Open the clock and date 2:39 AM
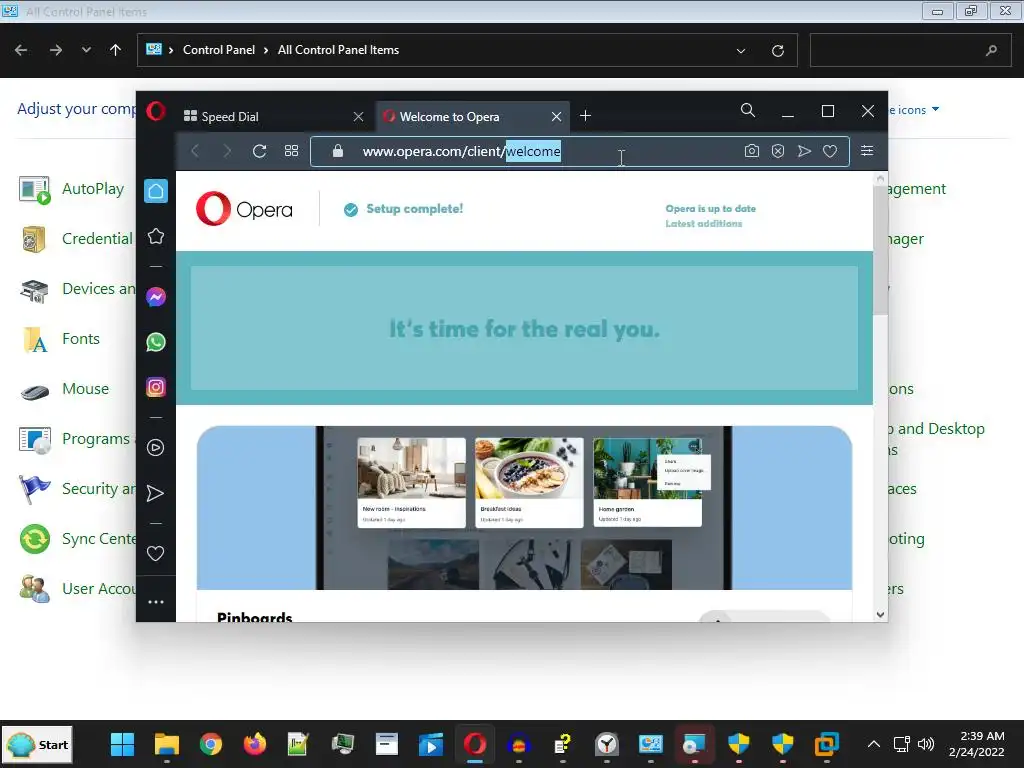This screenshot has height=768, width=1024. point(977,744)
